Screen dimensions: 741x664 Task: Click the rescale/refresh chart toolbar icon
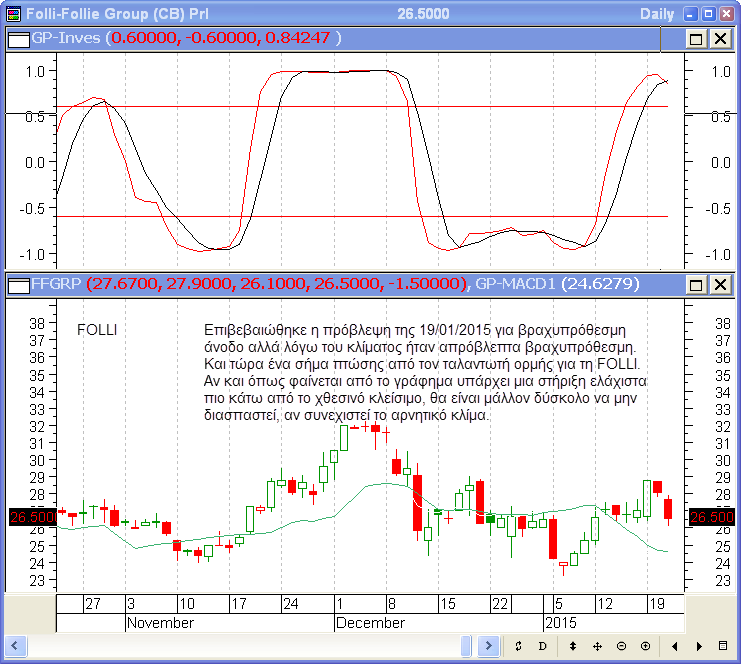pyautogui.click(x=518, y=646)
